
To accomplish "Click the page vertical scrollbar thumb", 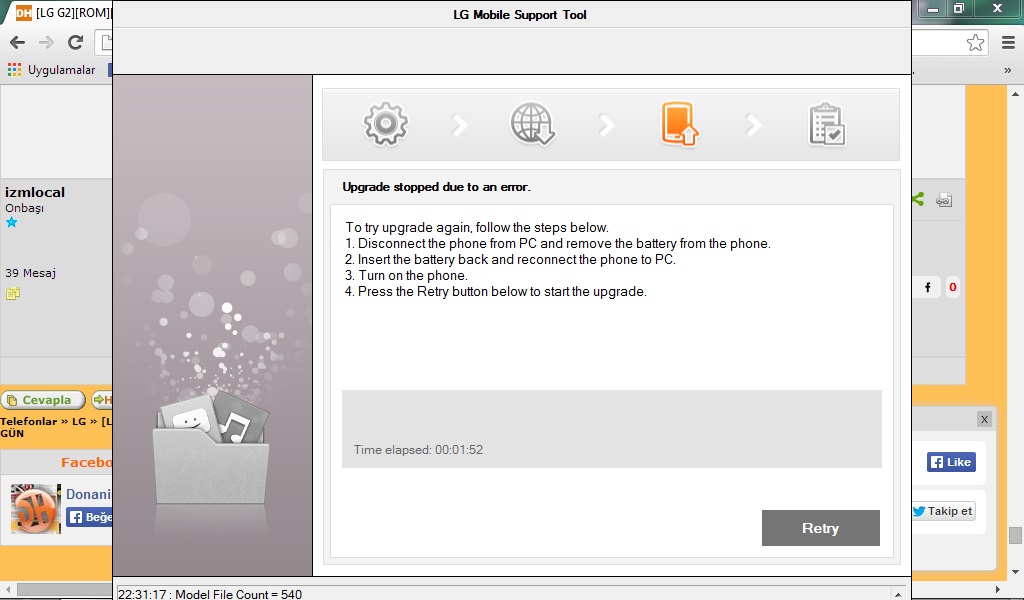I will point(1015,535).
